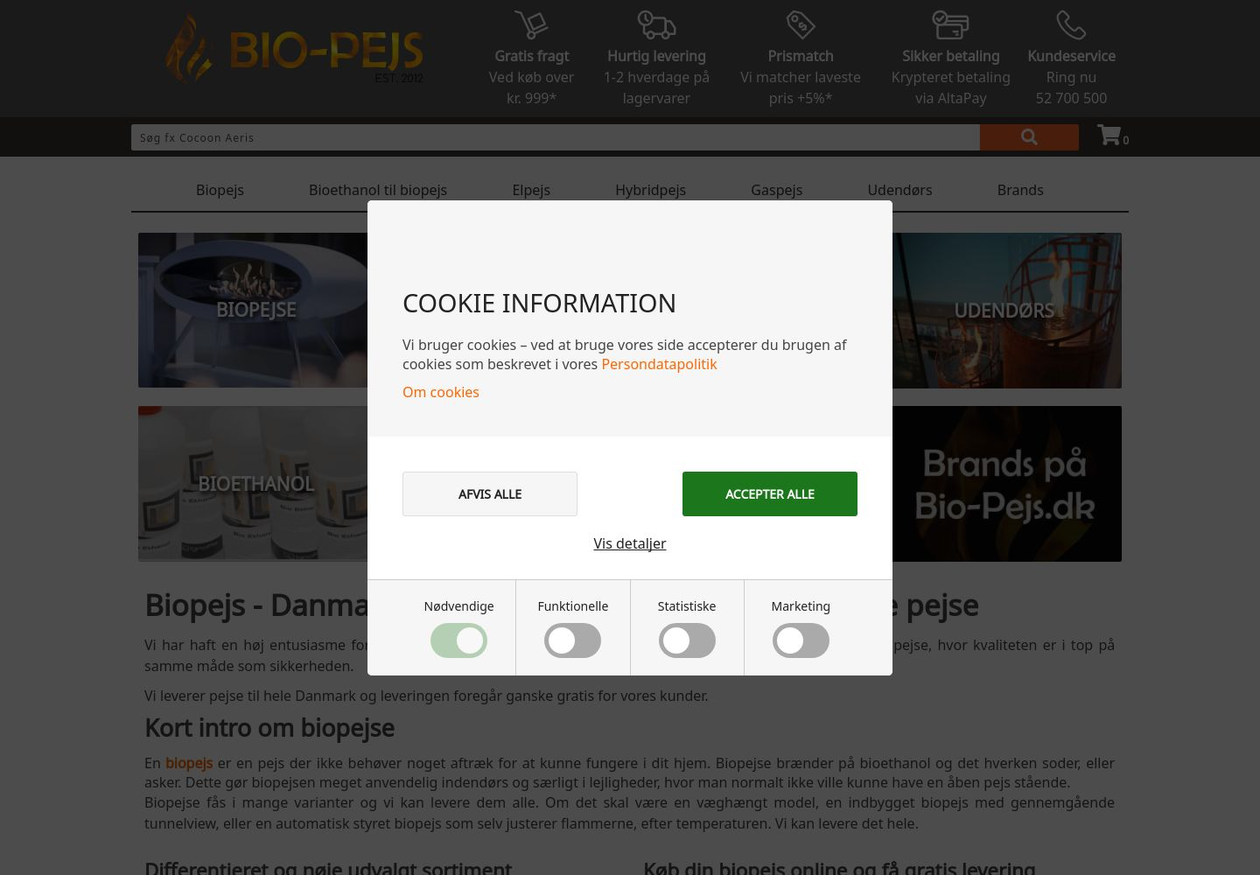The width and height of the screenshot is (1260, 875).
Task: Select Elpejs in the navigation bar
Action: (531, 190)
